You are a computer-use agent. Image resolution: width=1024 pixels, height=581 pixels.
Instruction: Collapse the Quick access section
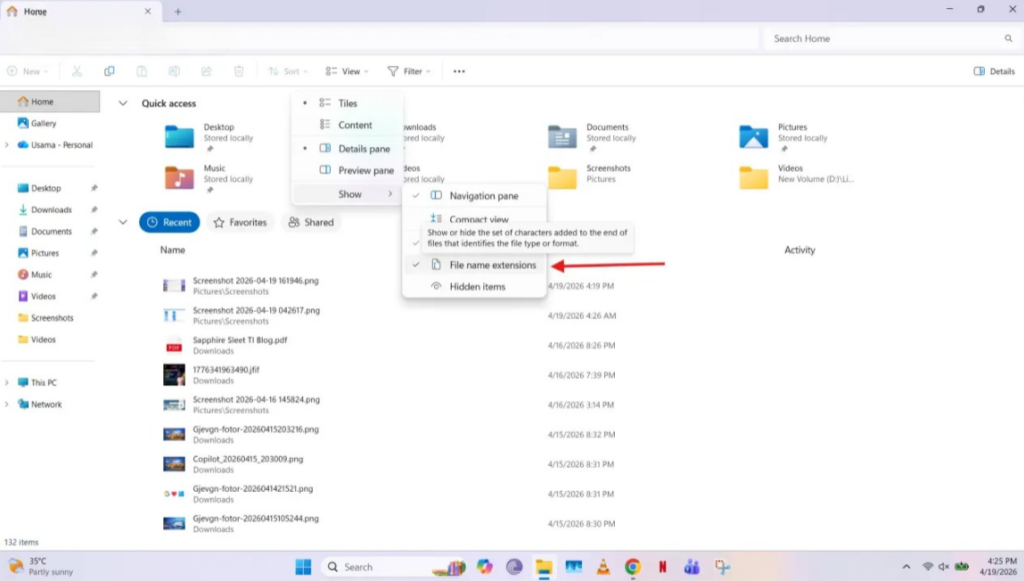tap(123, 103)
